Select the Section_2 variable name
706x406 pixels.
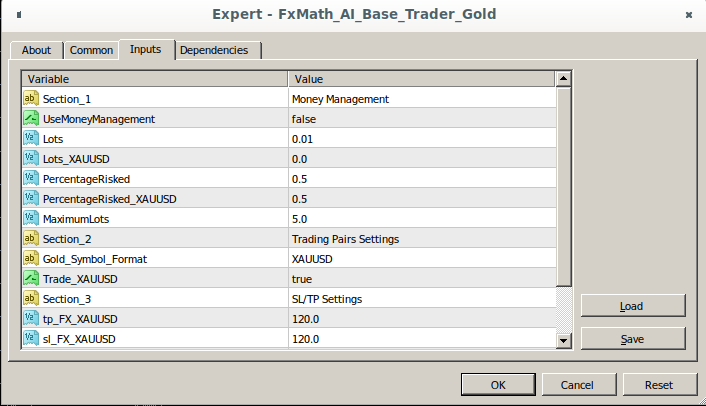pos(67,239)
